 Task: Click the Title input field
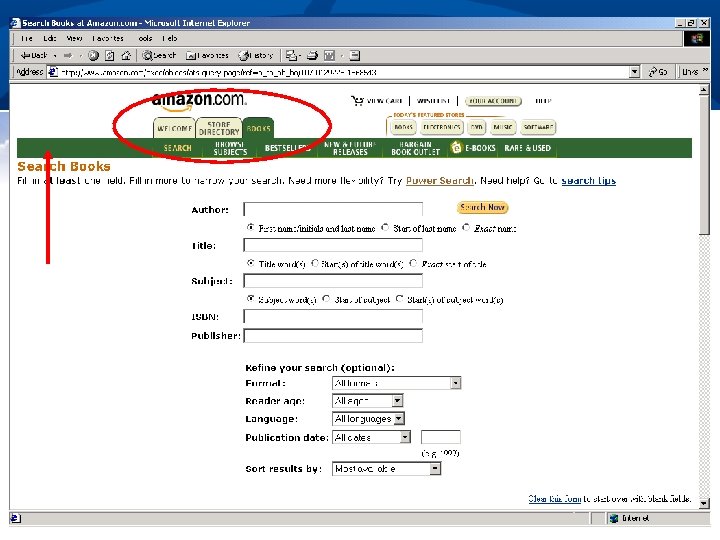click(x=333, y=245)
